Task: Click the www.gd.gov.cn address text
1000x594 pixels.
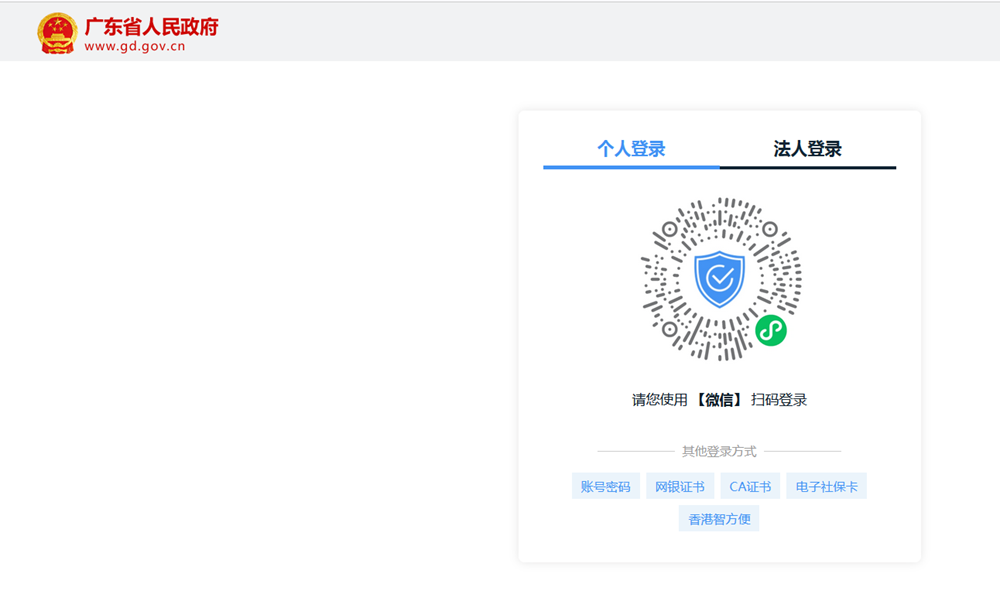Action: click(x=135, y=46)
